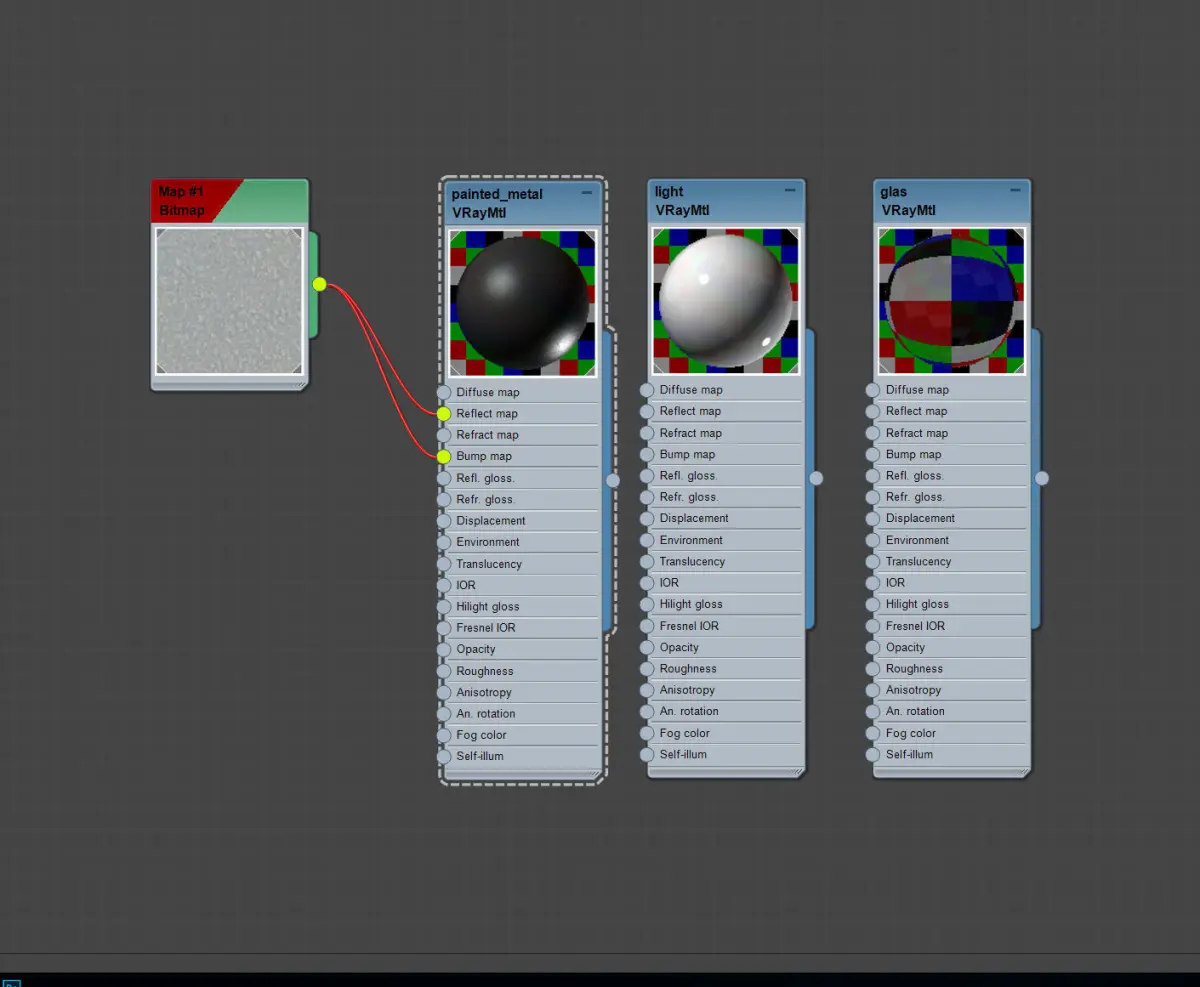Click glas node's IOR input socket
Screen dimensions: 1200x987
(x=873, y=583)
